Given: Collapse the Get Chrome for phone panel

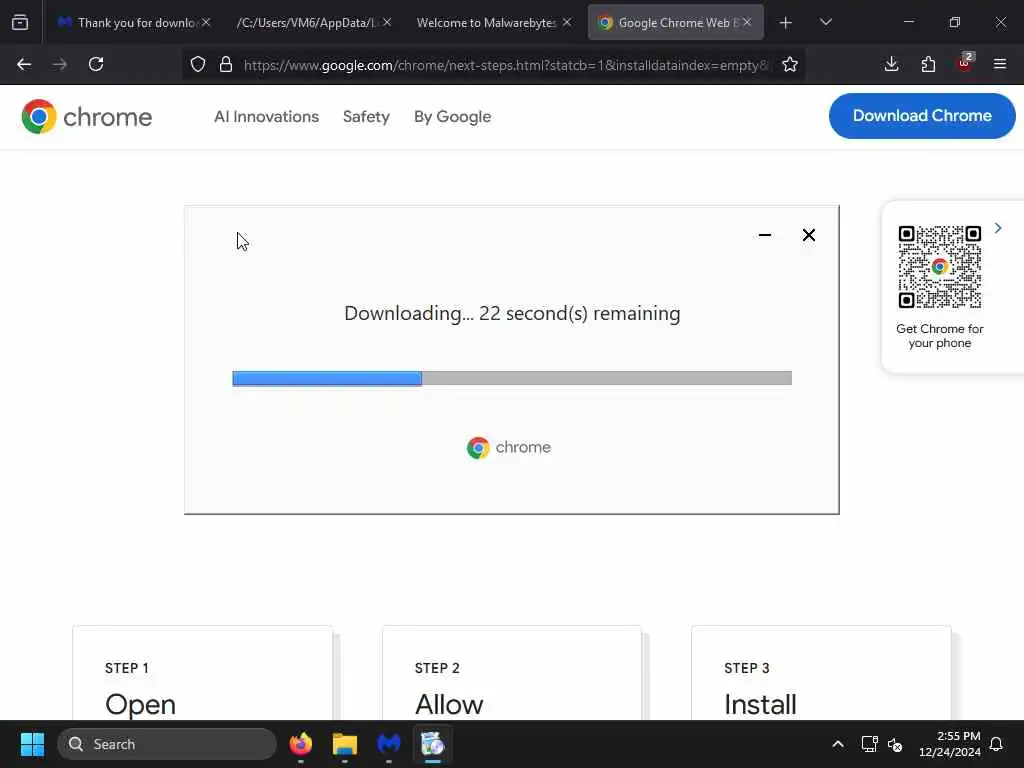Looking at the screenshot, I should coord(998,228).
